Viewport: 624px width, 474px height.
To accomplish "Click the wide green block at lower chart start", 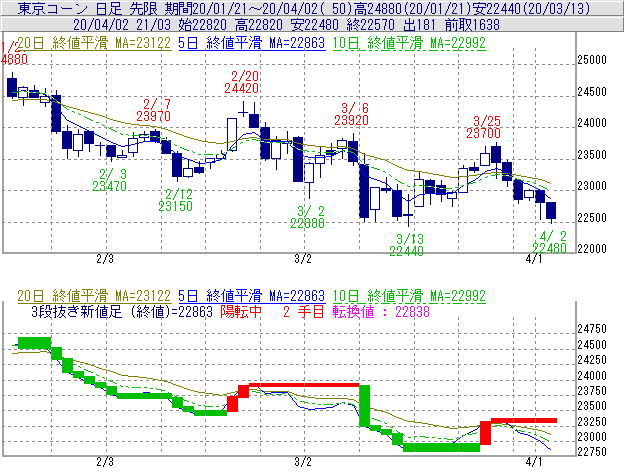I will coord(35,343).
